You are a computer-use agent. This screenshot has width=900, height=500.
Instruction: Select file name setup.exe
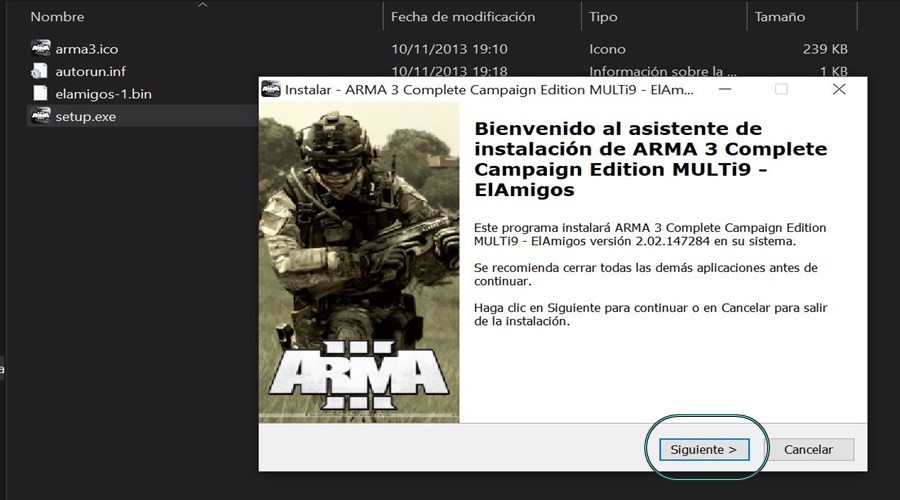pyautogui.click(x=86, y=117)
